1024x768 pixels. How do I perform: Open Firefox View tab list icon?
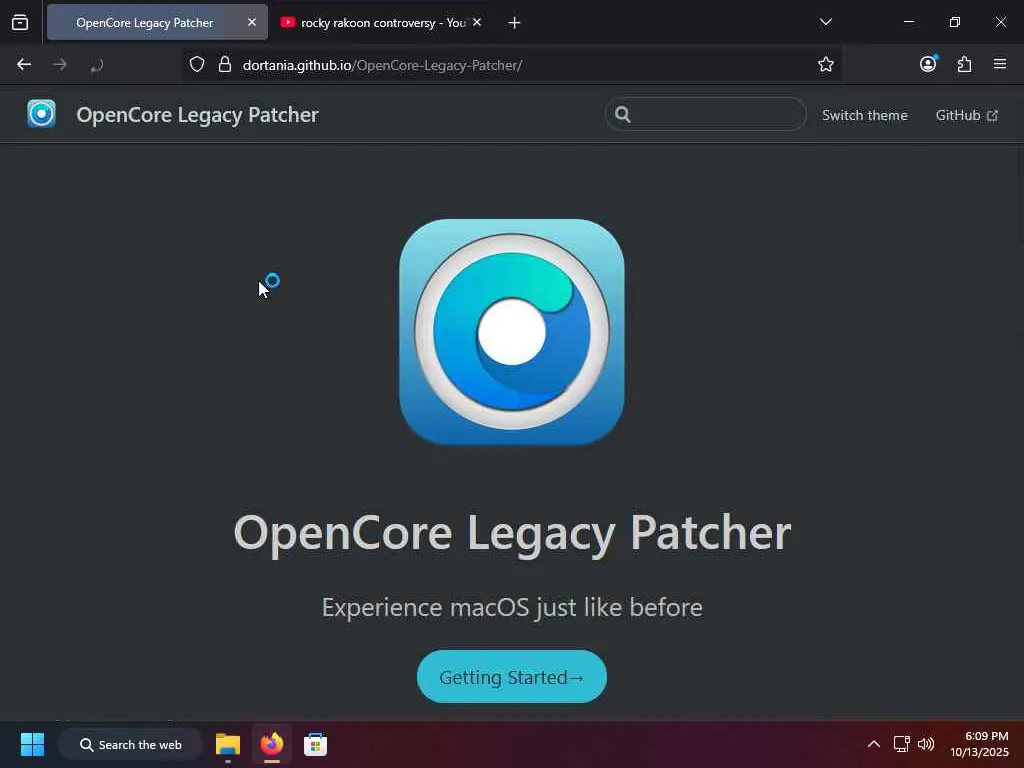[20, 22]
